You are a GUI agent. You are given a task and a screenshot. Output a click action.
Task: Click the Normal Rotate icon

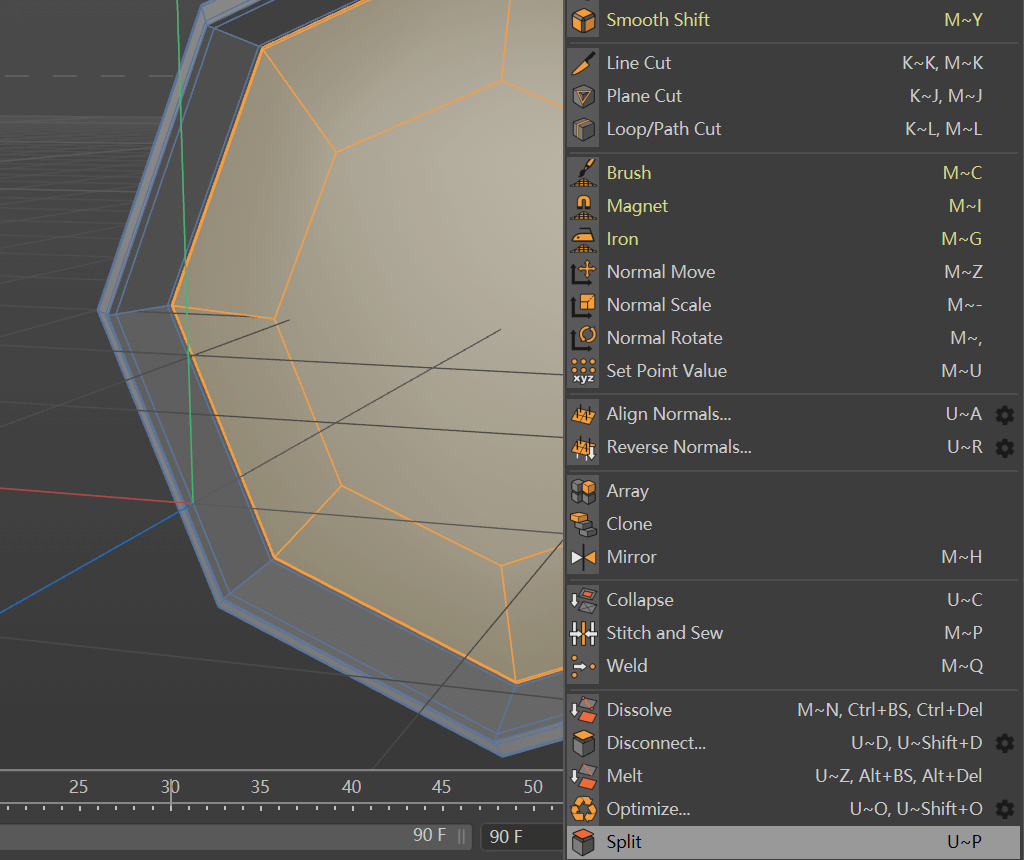click(583, 338)
